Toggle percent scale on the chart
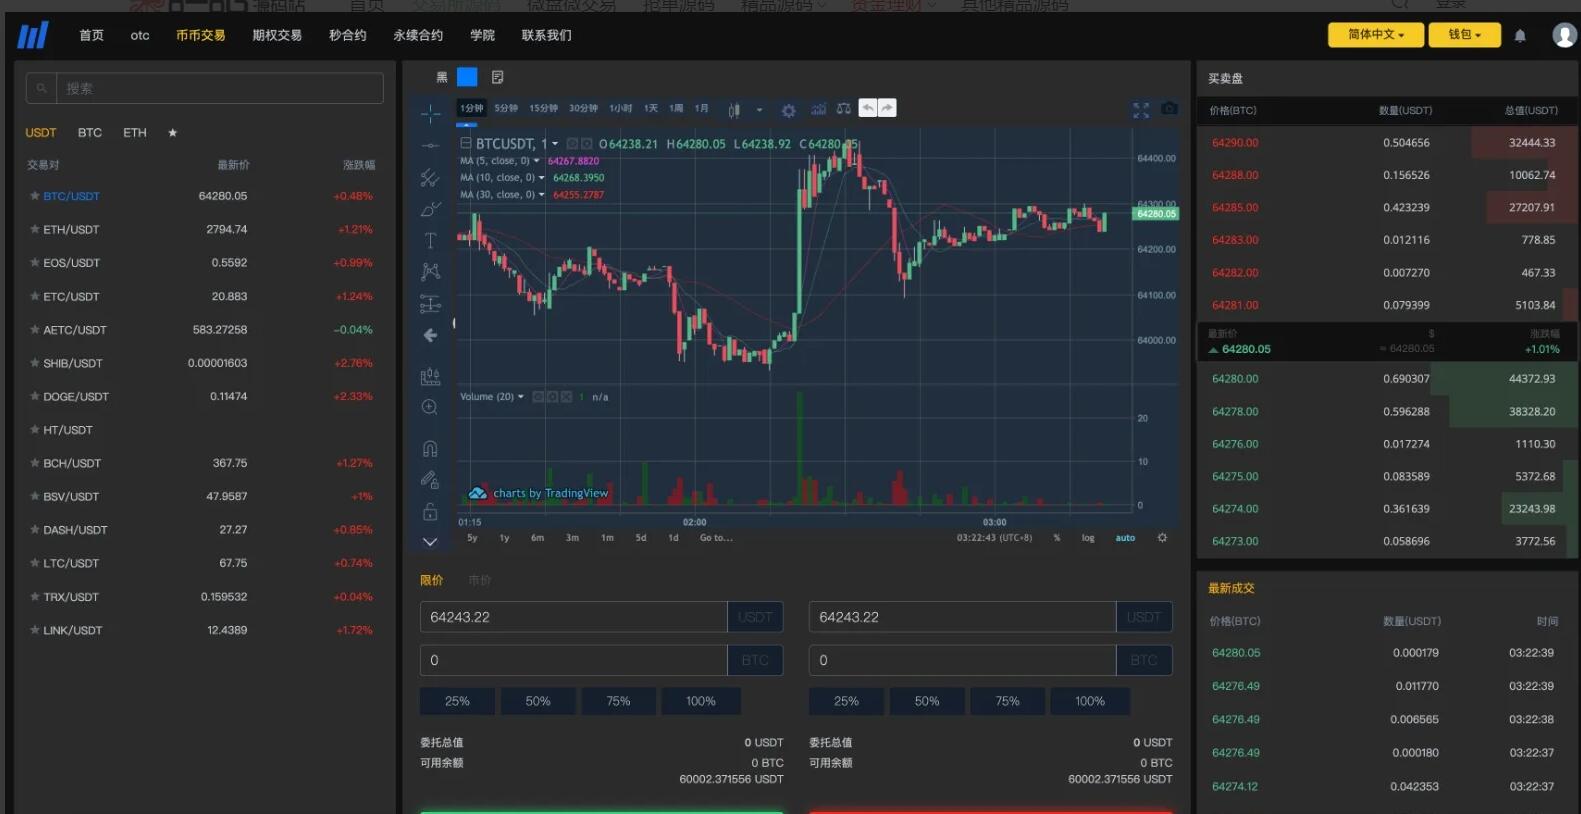Image resolution: width=1581 pixels, height=814 pixels. coord(1057,538)
